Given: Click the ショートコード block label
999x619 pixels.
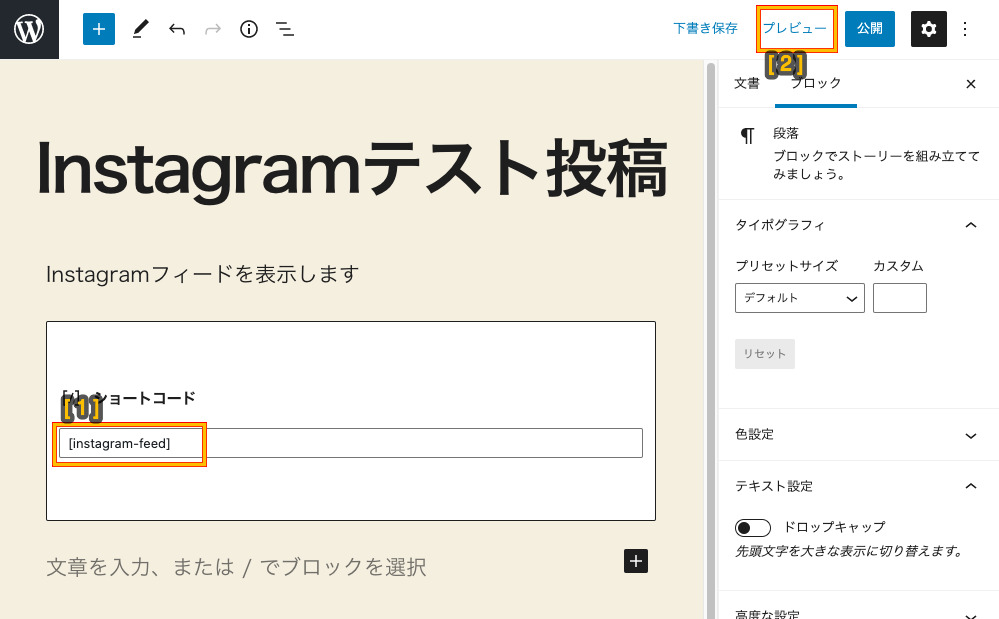Looking at the screenshot, I should (x=144, y=398).
